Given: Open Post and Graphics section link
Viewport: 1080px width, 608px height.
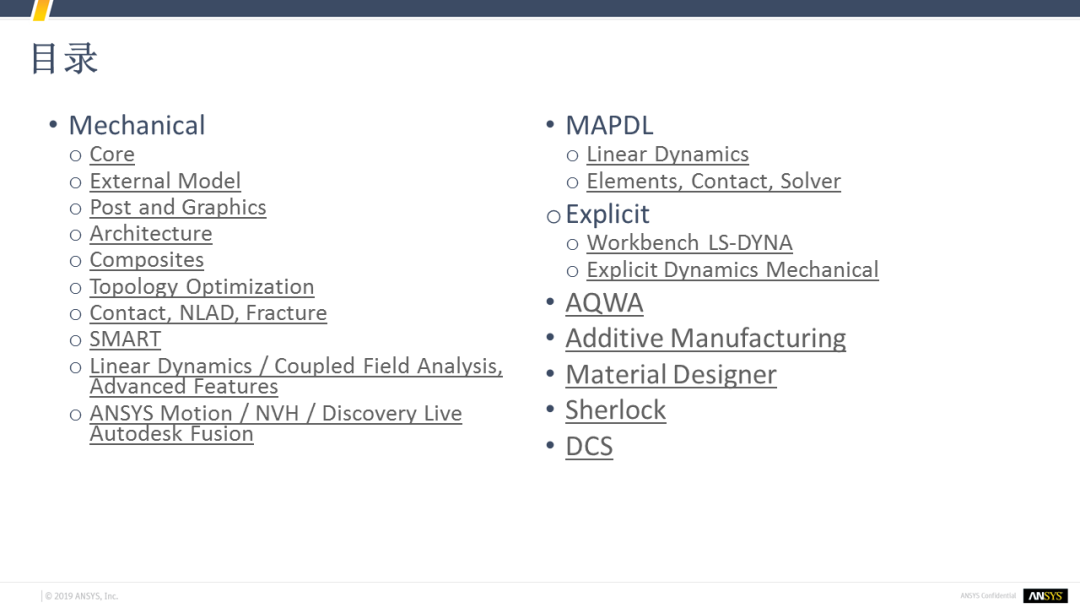Looking at the screenshot, I should 178,207.
